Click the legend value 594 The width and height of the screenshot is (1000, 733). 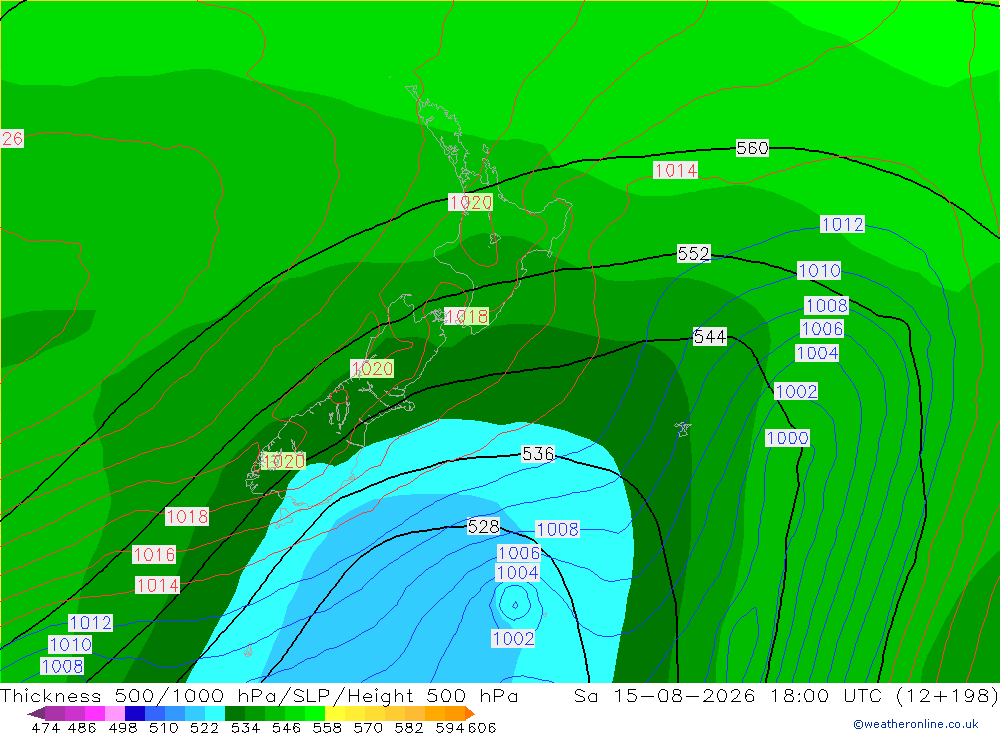pos(450,727)
